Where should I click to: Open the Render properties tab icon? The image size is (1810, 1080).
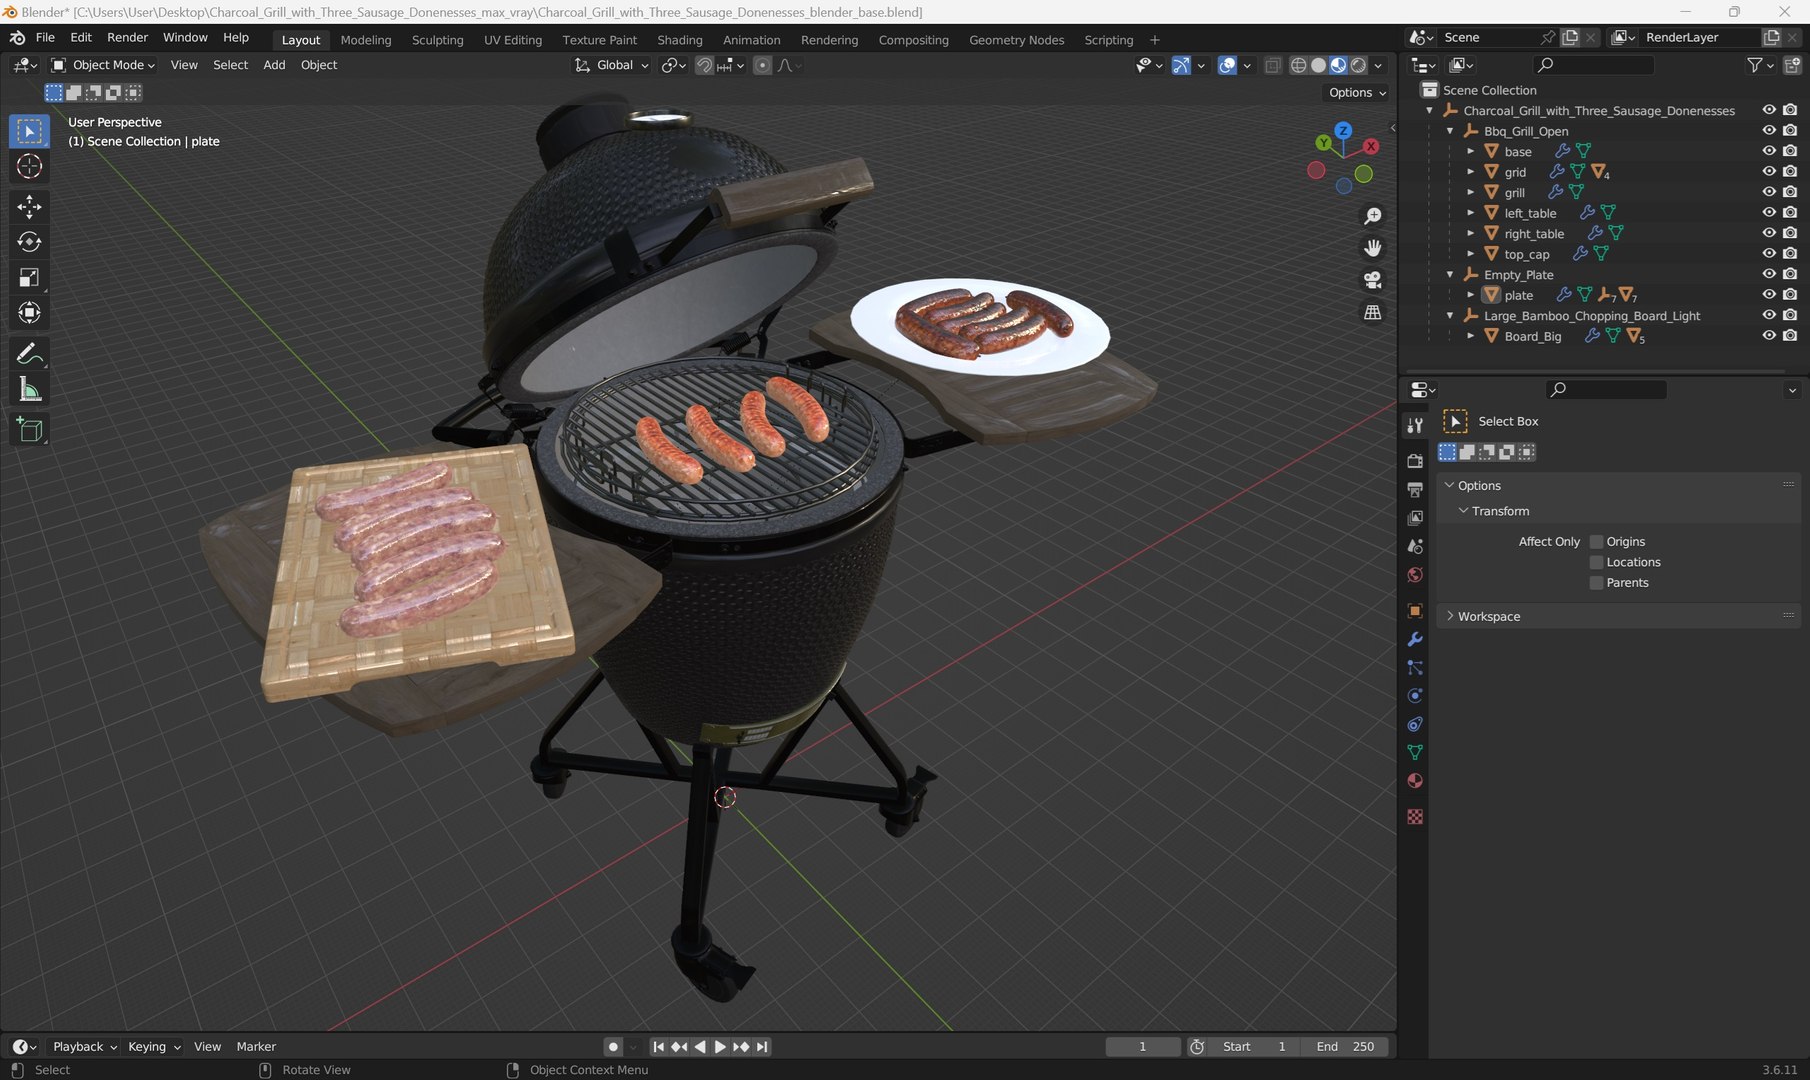point(1415,461)
